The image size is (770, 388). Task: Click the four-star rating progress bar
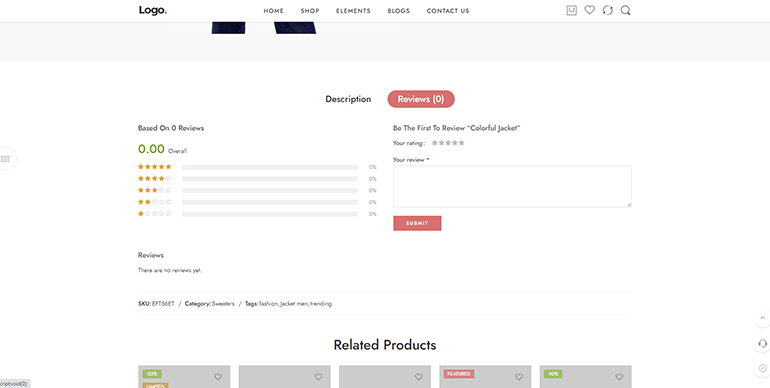point(270,179)
